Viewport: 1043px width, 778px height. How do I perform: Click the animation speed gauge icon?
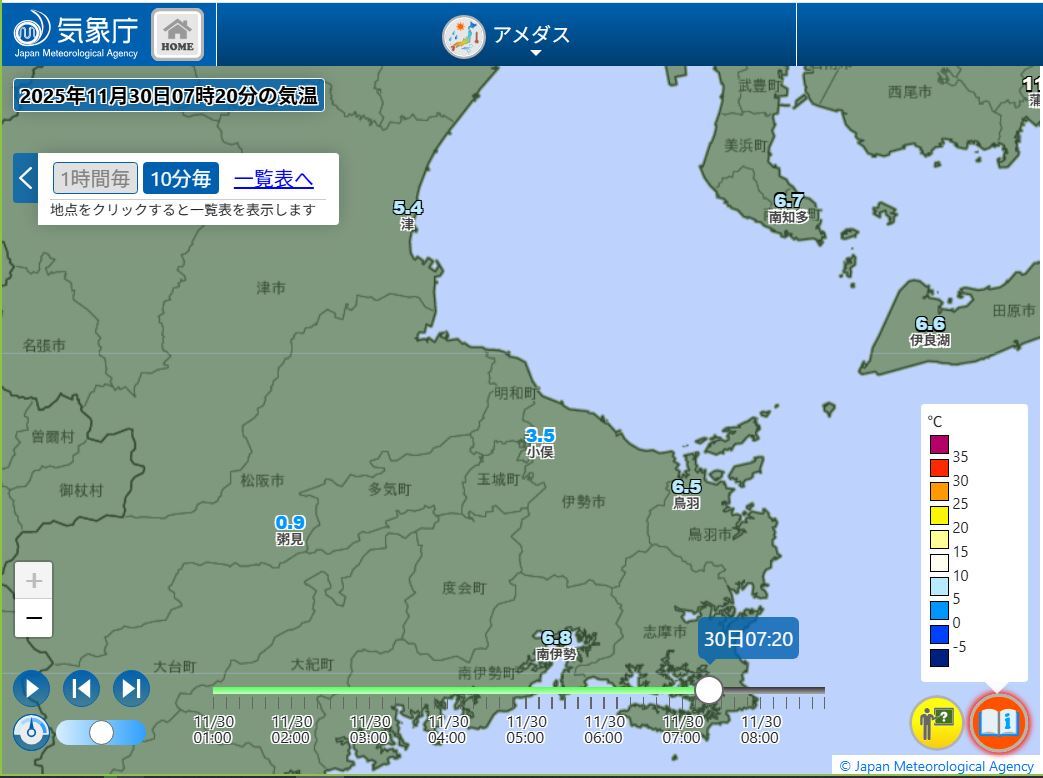coord(31,732)
